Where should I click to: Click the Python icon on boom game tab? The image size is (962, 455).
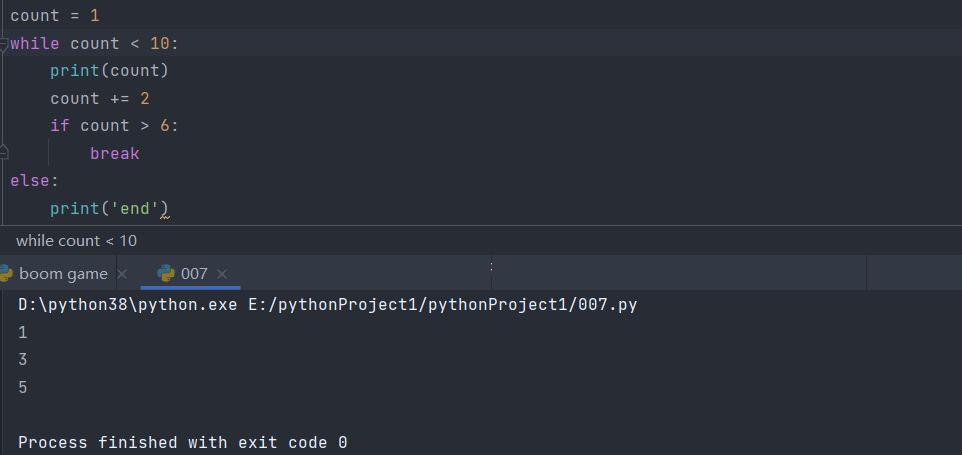pos(5,273)
